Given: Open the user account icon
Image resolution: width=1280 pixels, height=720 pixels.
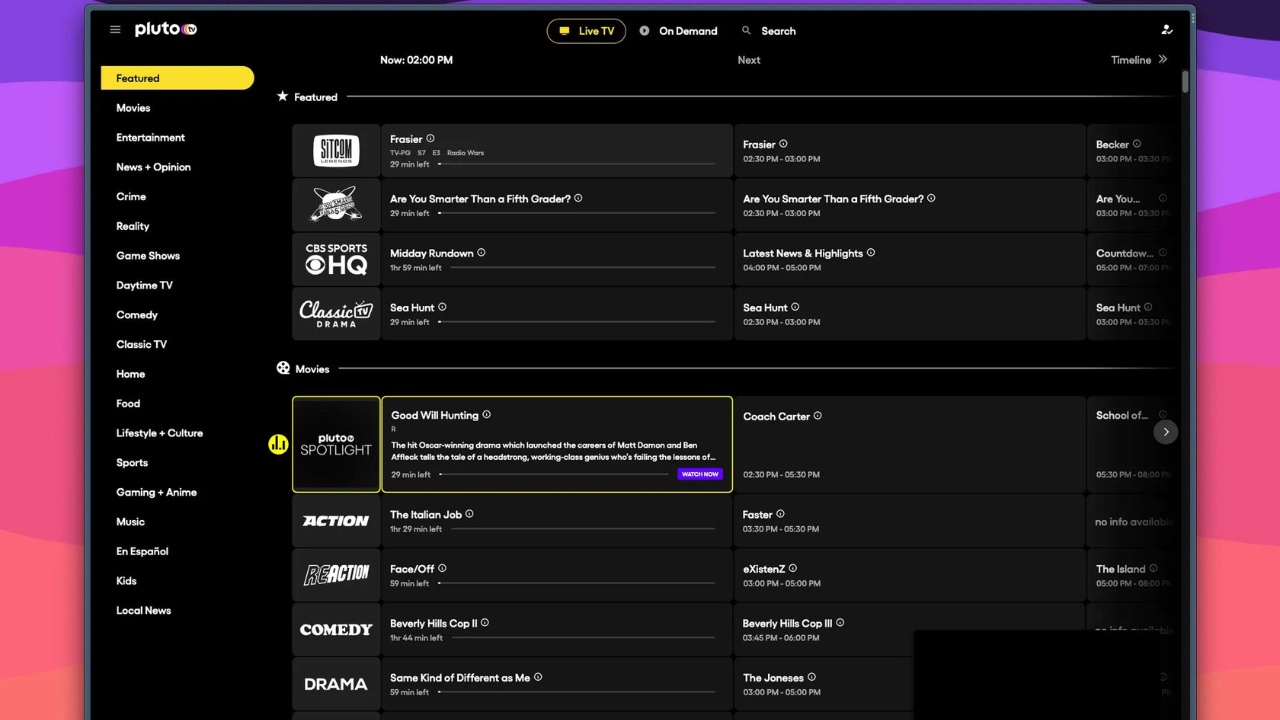Looking at the screenshot, I should (1166, 30).
